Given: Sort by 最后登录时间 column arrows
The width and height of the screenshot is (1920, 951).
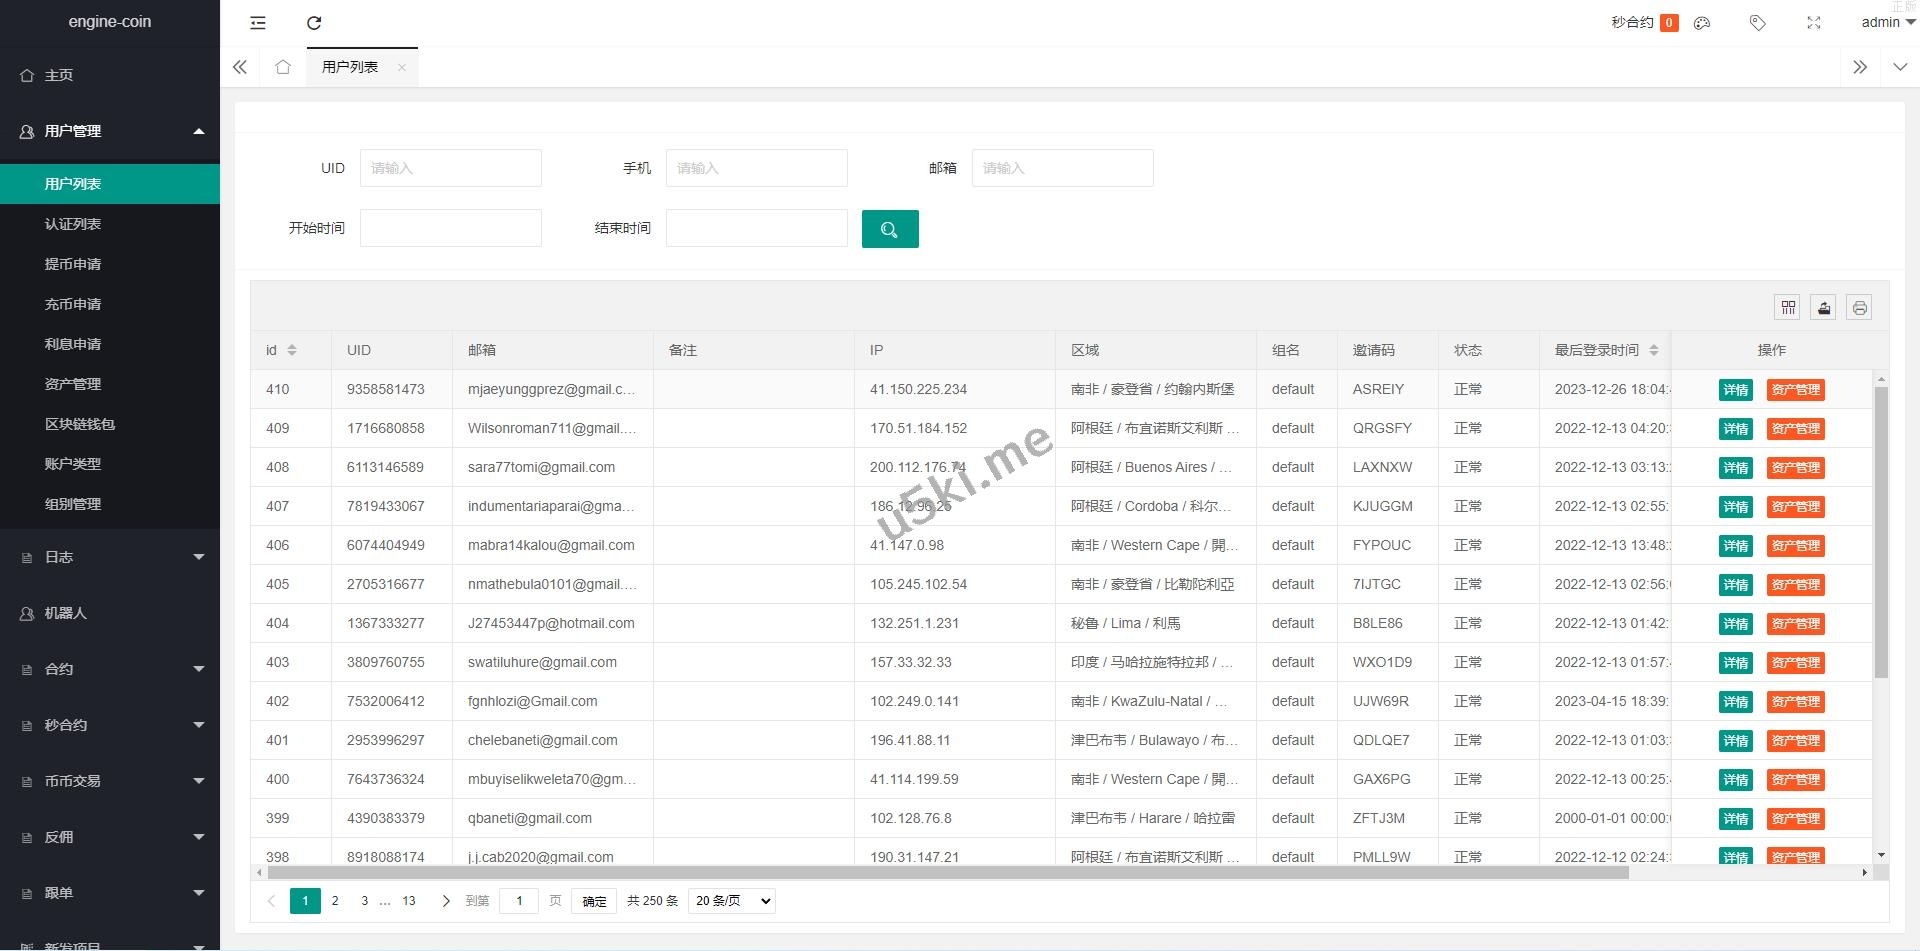Looking at the screenshot, I should (1654, 350).
